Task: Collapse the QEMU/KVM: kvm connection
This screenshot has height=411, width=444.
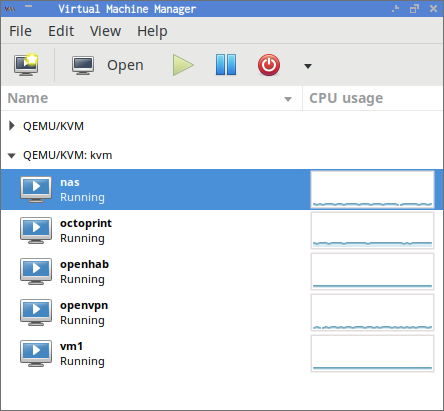Action: (12, 156)
